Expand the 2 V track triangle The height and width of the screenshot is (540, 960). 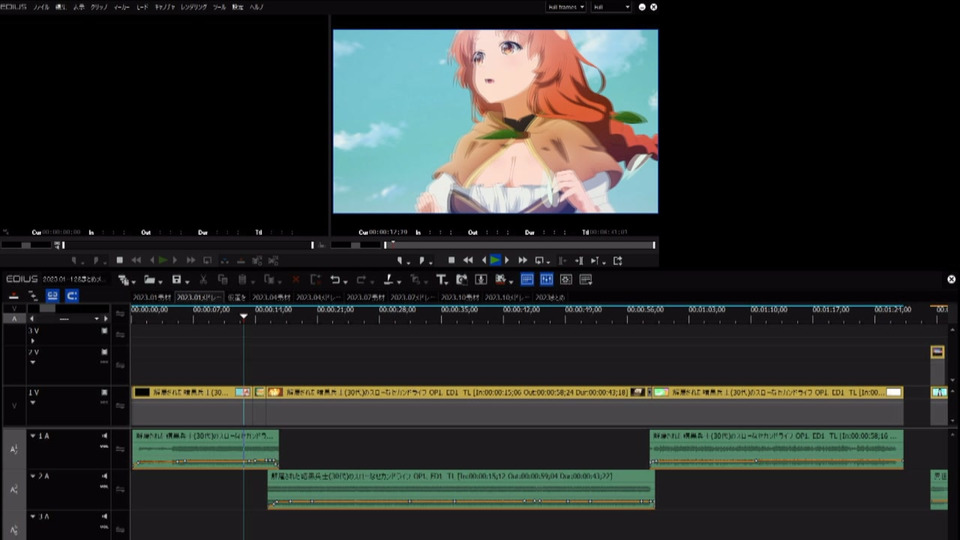(33, 362)
